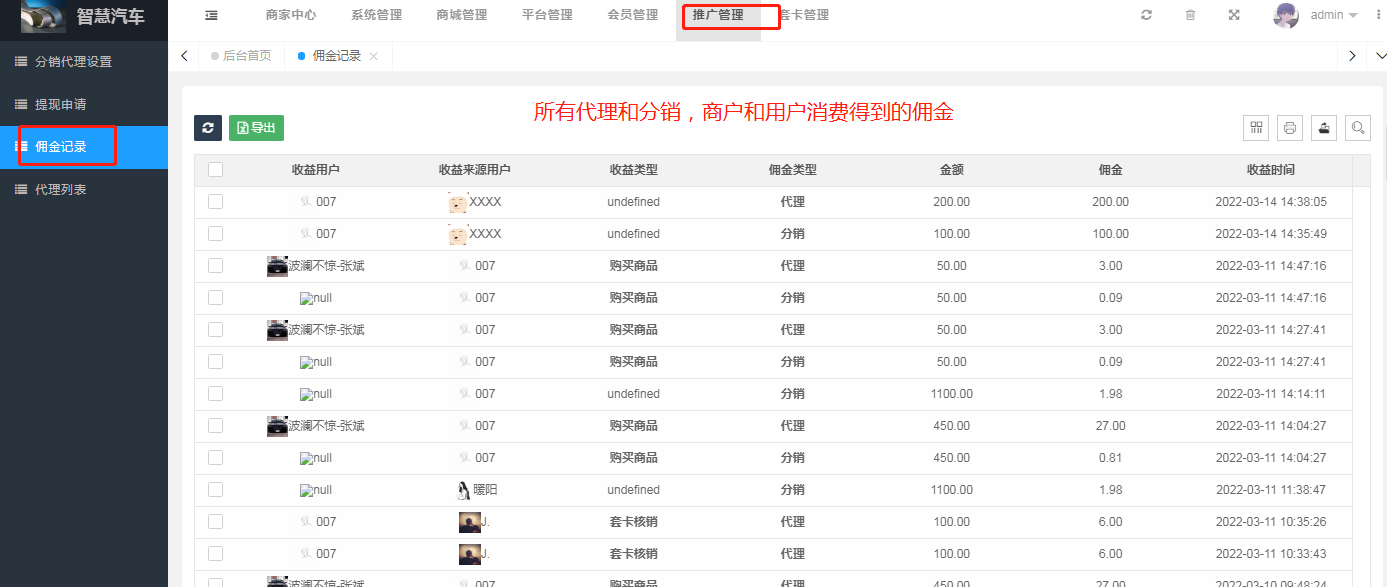Image resolution: width=1387 pixels, height=587 pixels.
Task: Open the column filter grid icon
Action: point(1256,128)
